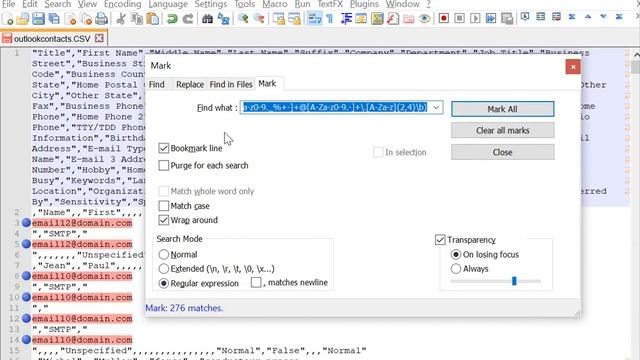The image size is (640, 360).
Task: Check the matches newline checkbox
Action: click(256, 282)
